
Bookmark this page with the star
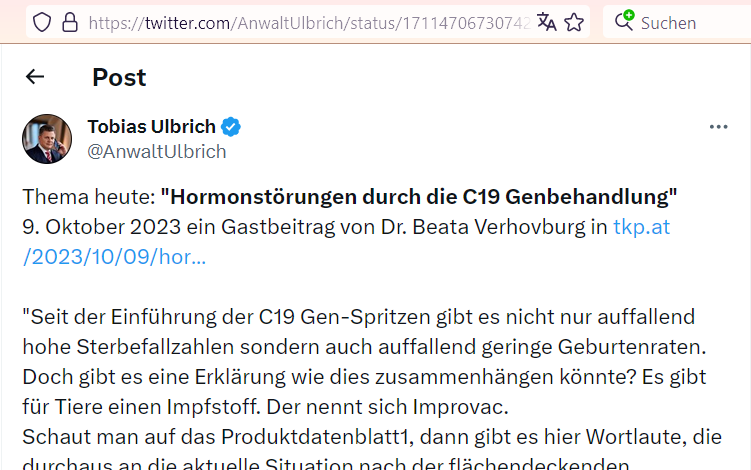574,22
